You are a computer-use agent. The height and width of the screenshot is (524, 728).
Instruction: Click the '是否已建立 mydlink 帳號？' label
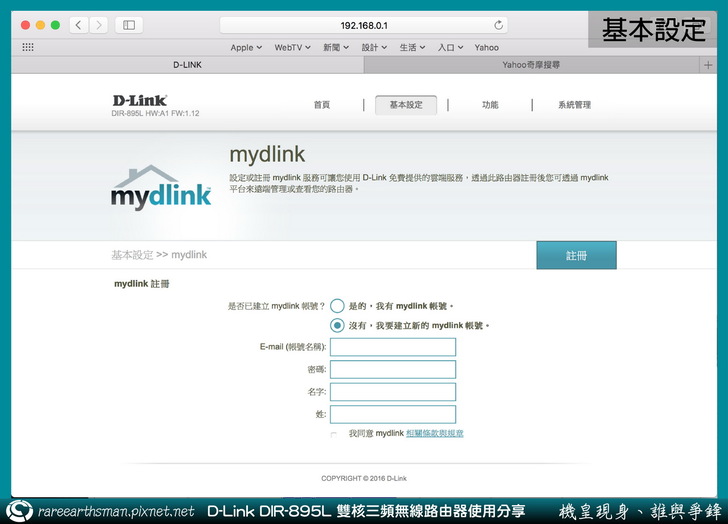pyautogui.click(x=276, y=306)
